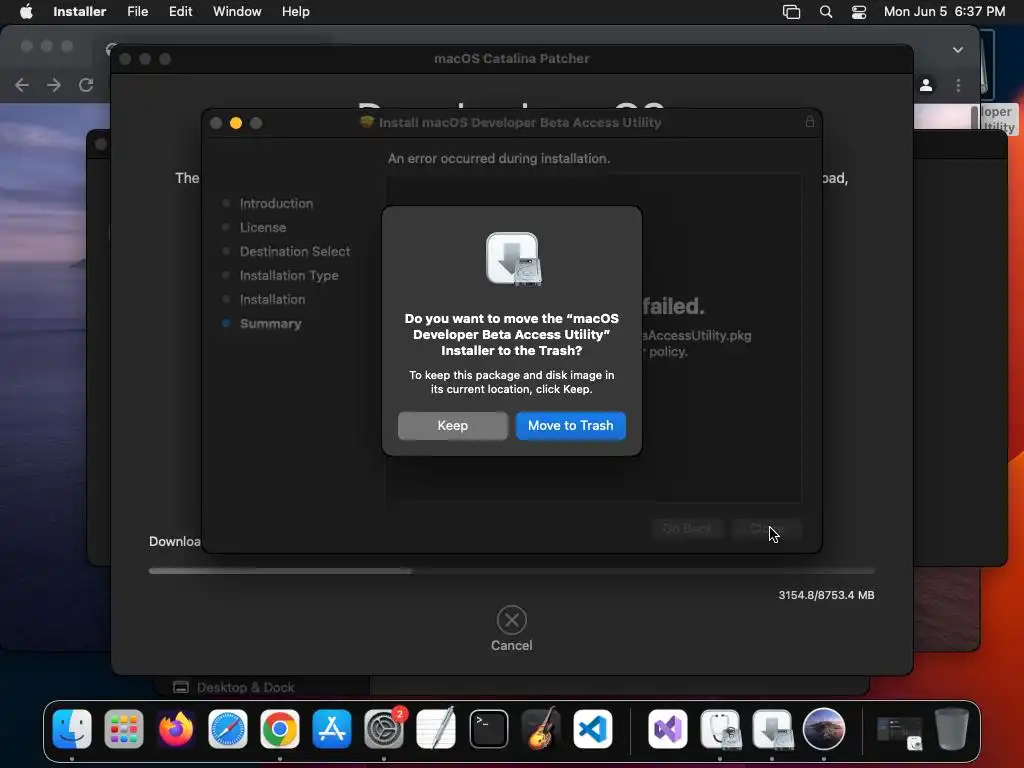Open Spotlight search from the menu bar

pyautogui.click(x=825, y=12)
